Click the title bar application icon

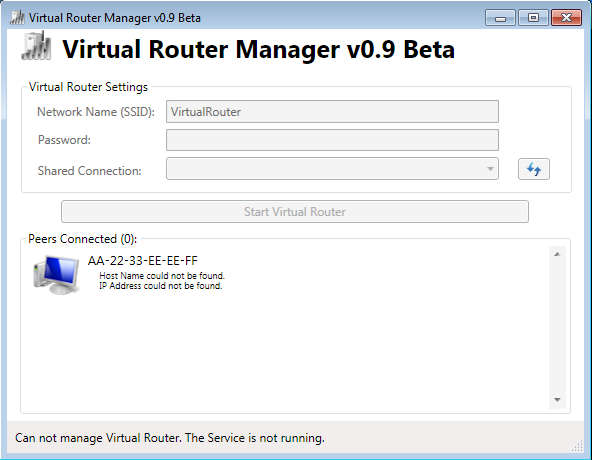tap(17, 17)
